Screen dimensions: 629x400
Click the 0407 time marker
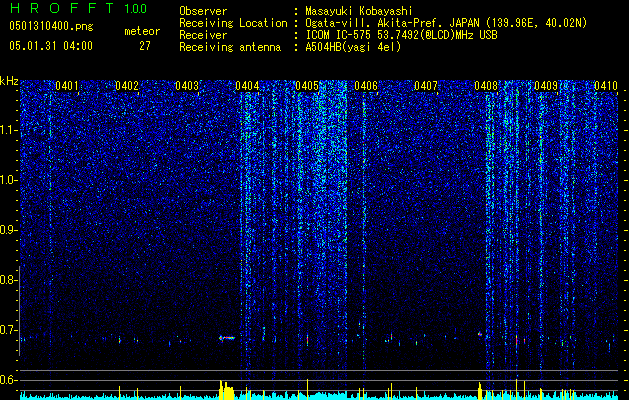426,86
